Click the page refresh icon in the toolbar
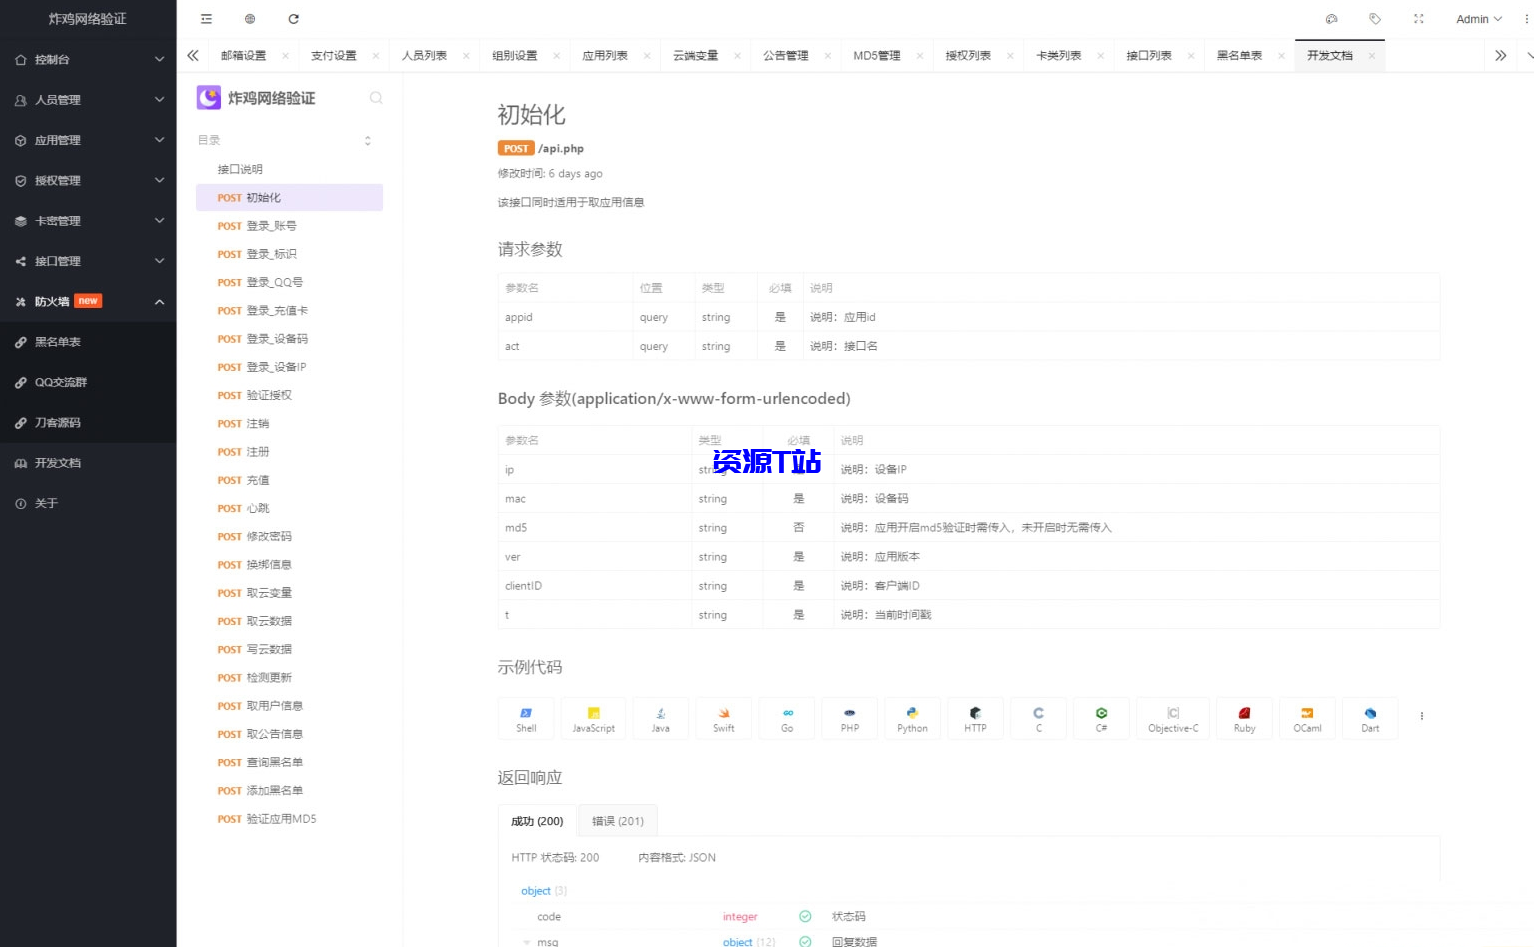The width and height of the screenshot is (1534, 947). click(293, 18)
